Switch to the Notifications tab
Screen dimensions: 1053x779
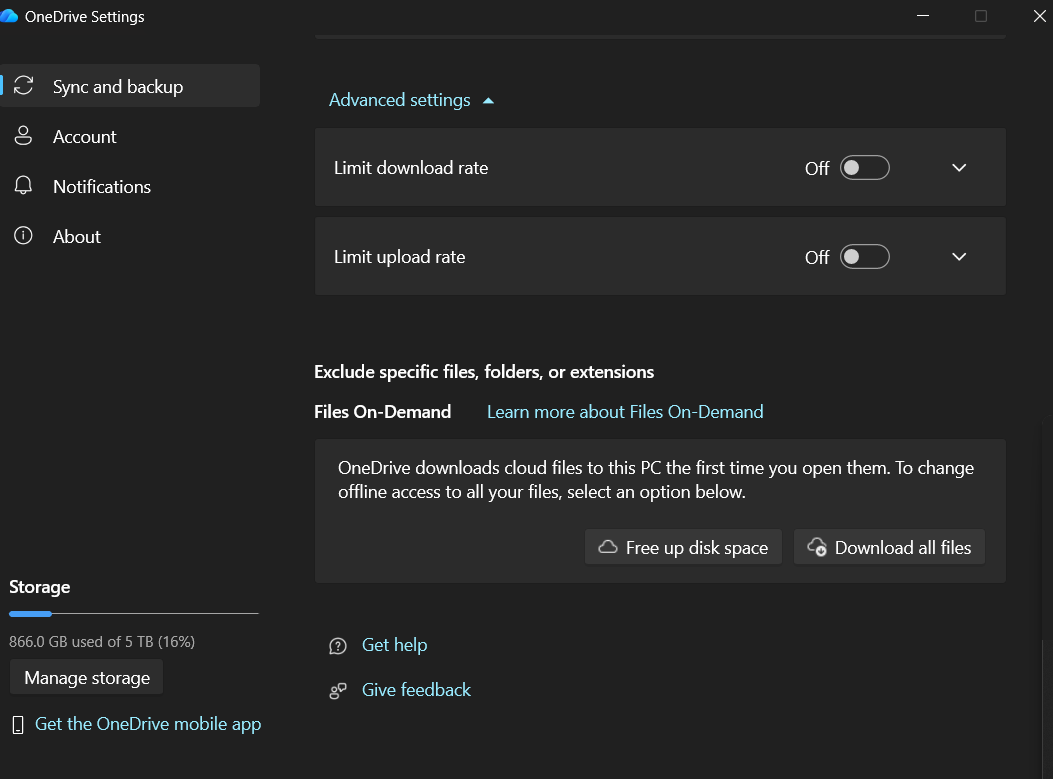[102, 187]
